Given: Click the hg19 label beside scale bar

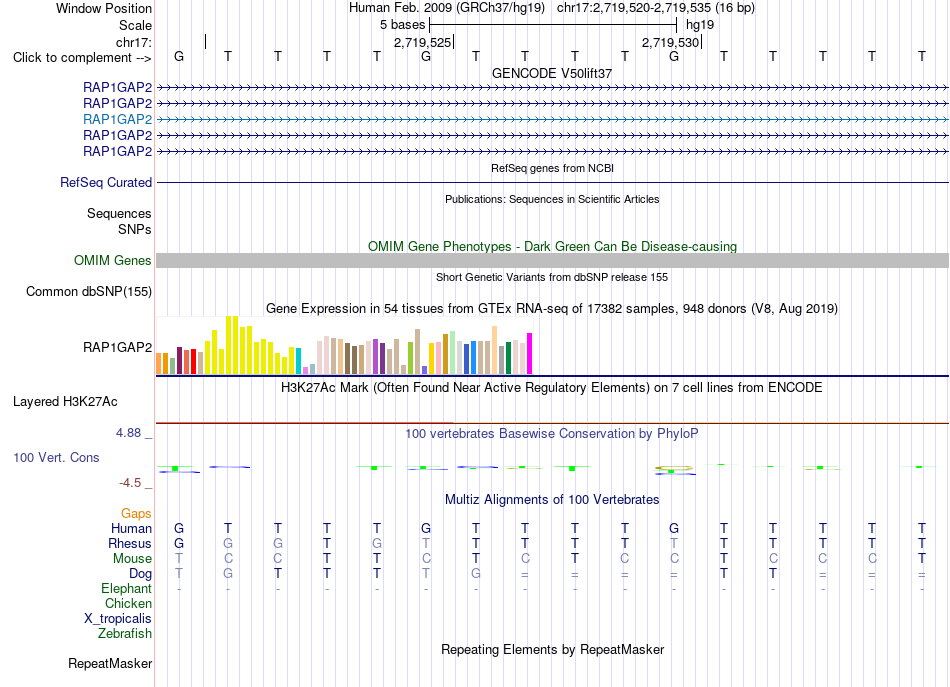Looking at the screenshot, I should pyautogui.click(x=700, y=25).
